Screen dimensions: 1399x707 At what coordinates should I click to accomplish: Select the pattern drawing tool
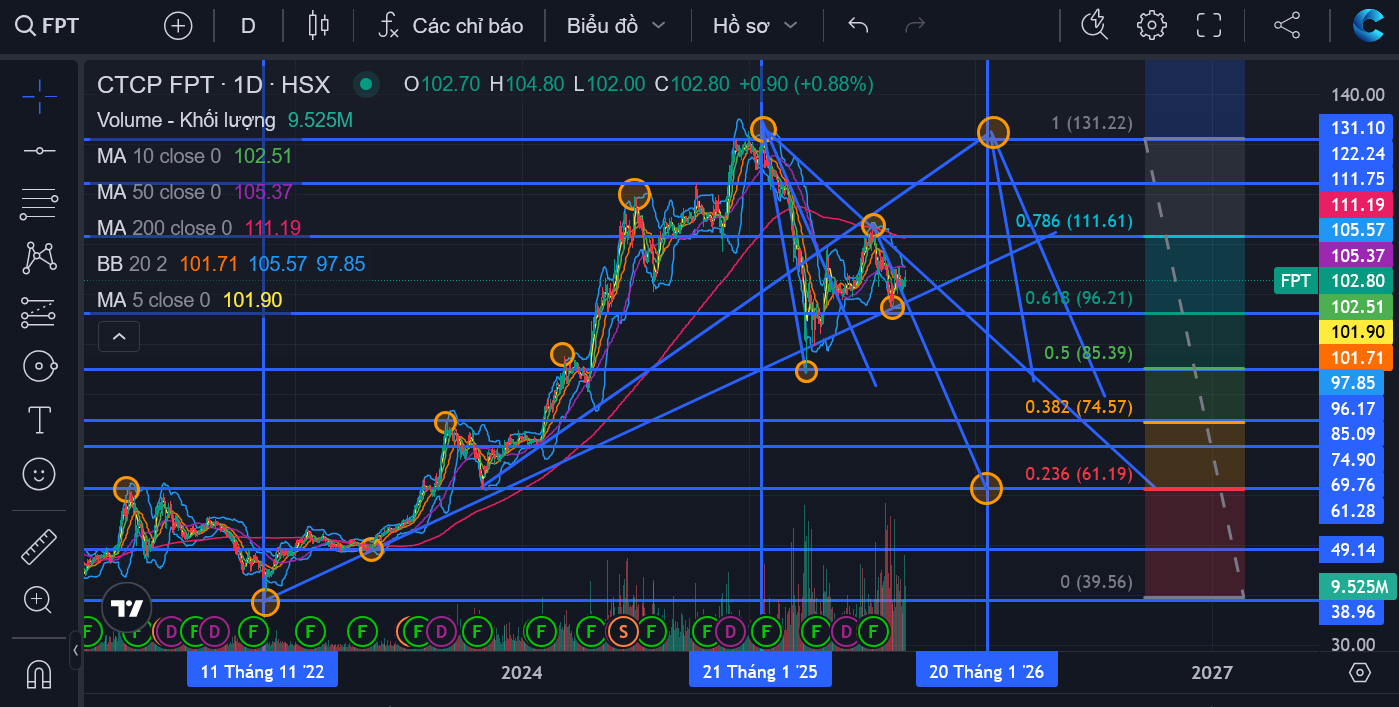39,258
